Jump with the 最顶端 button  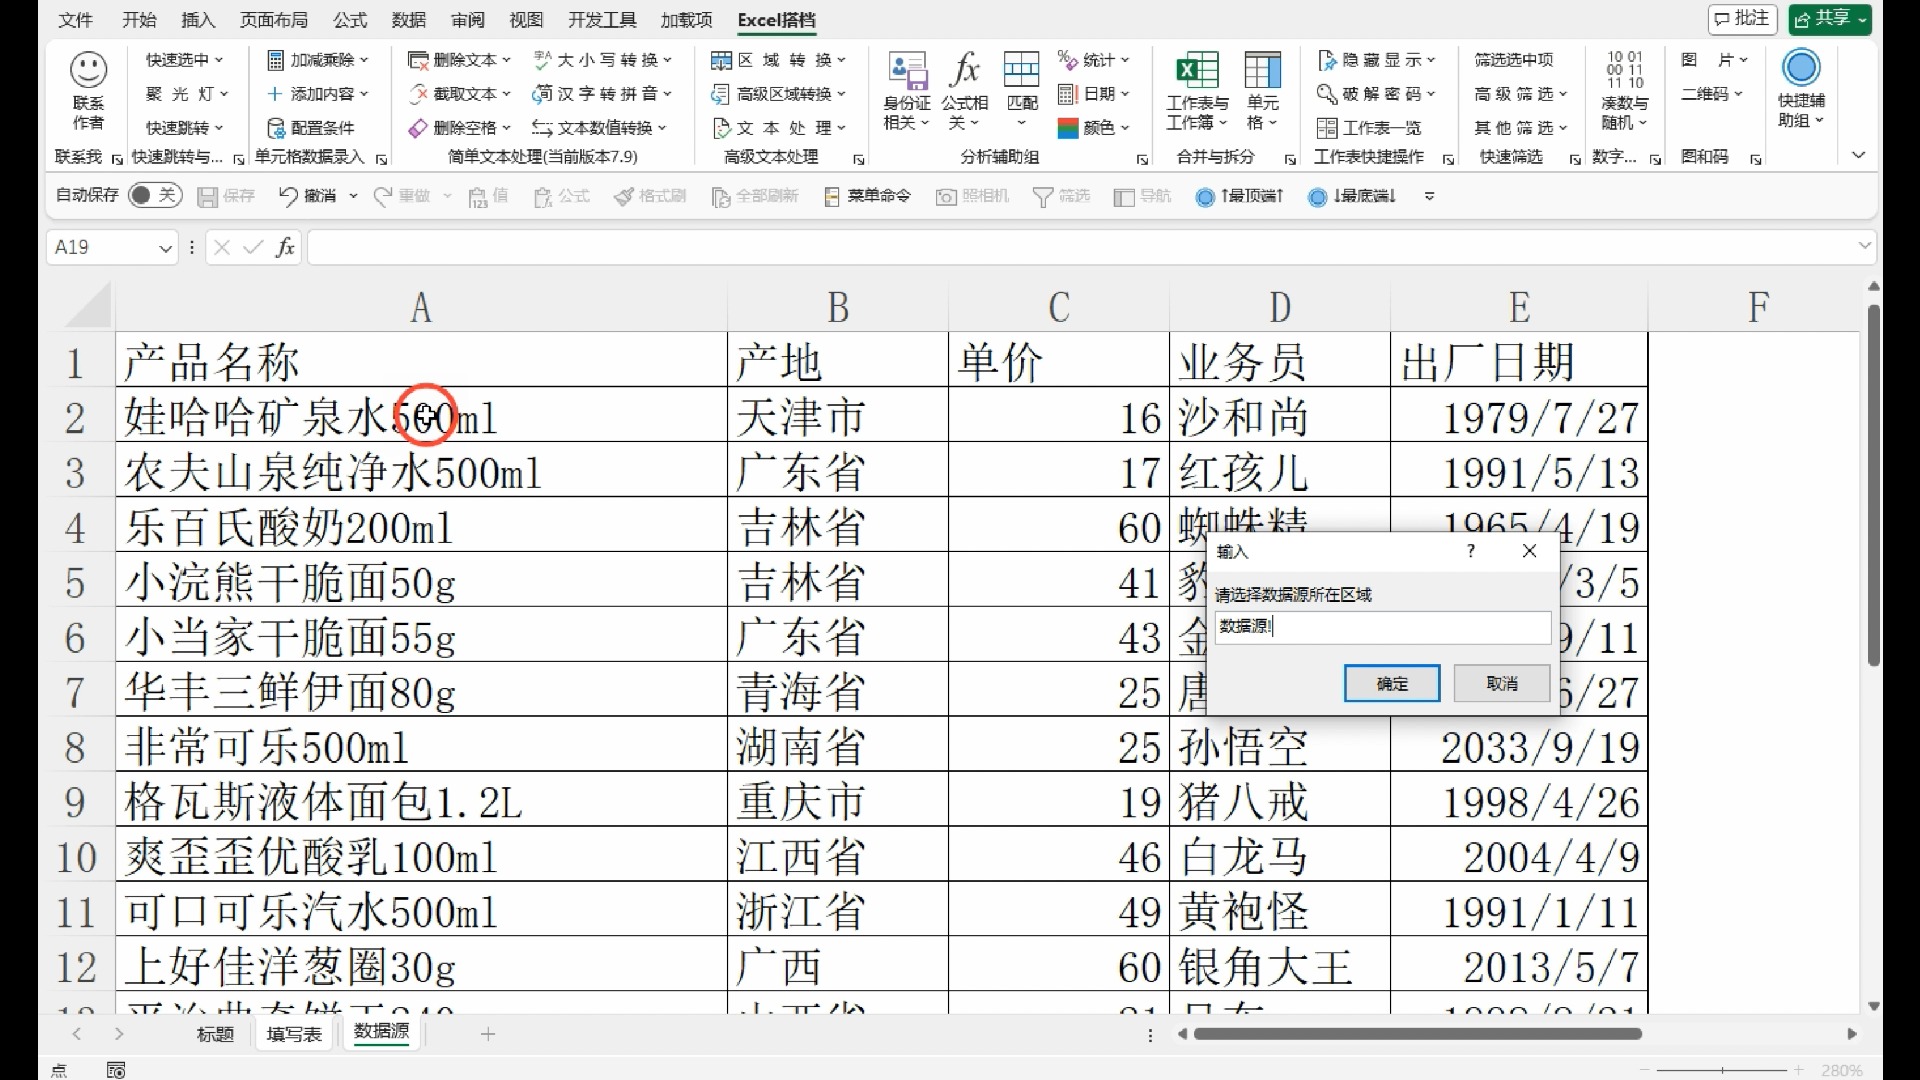pos(1240,196)
